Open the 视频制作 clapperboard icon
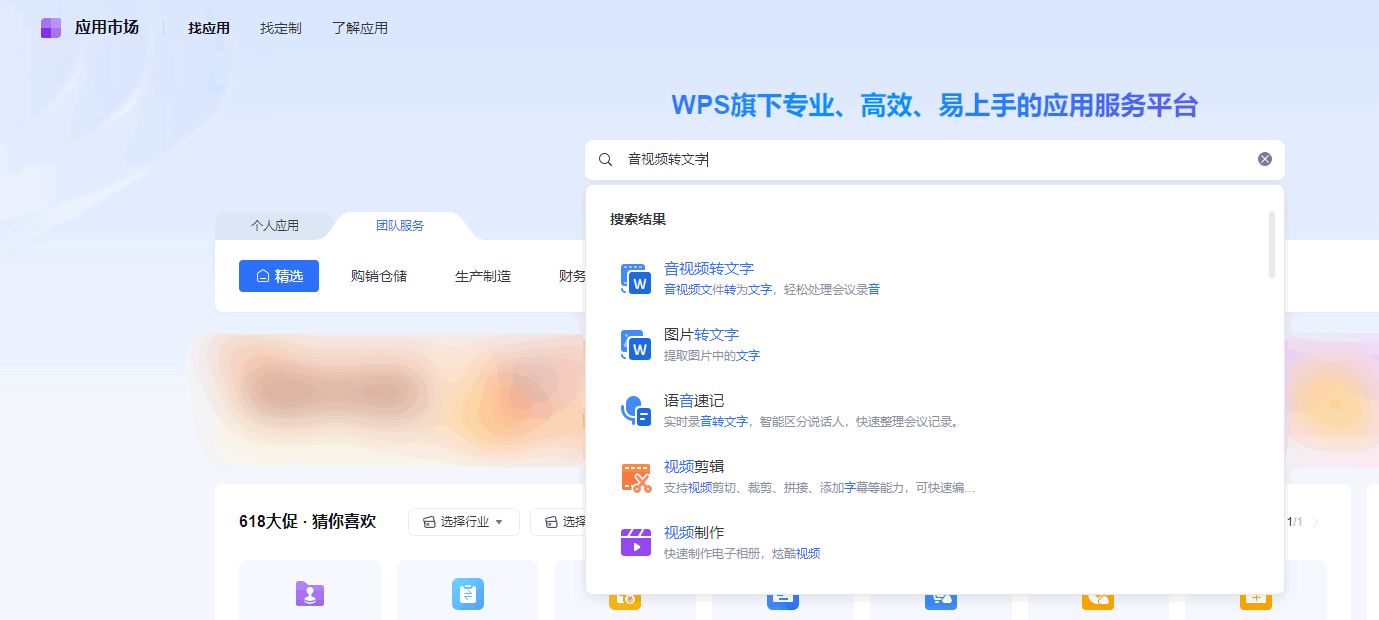 pos(636,542)
